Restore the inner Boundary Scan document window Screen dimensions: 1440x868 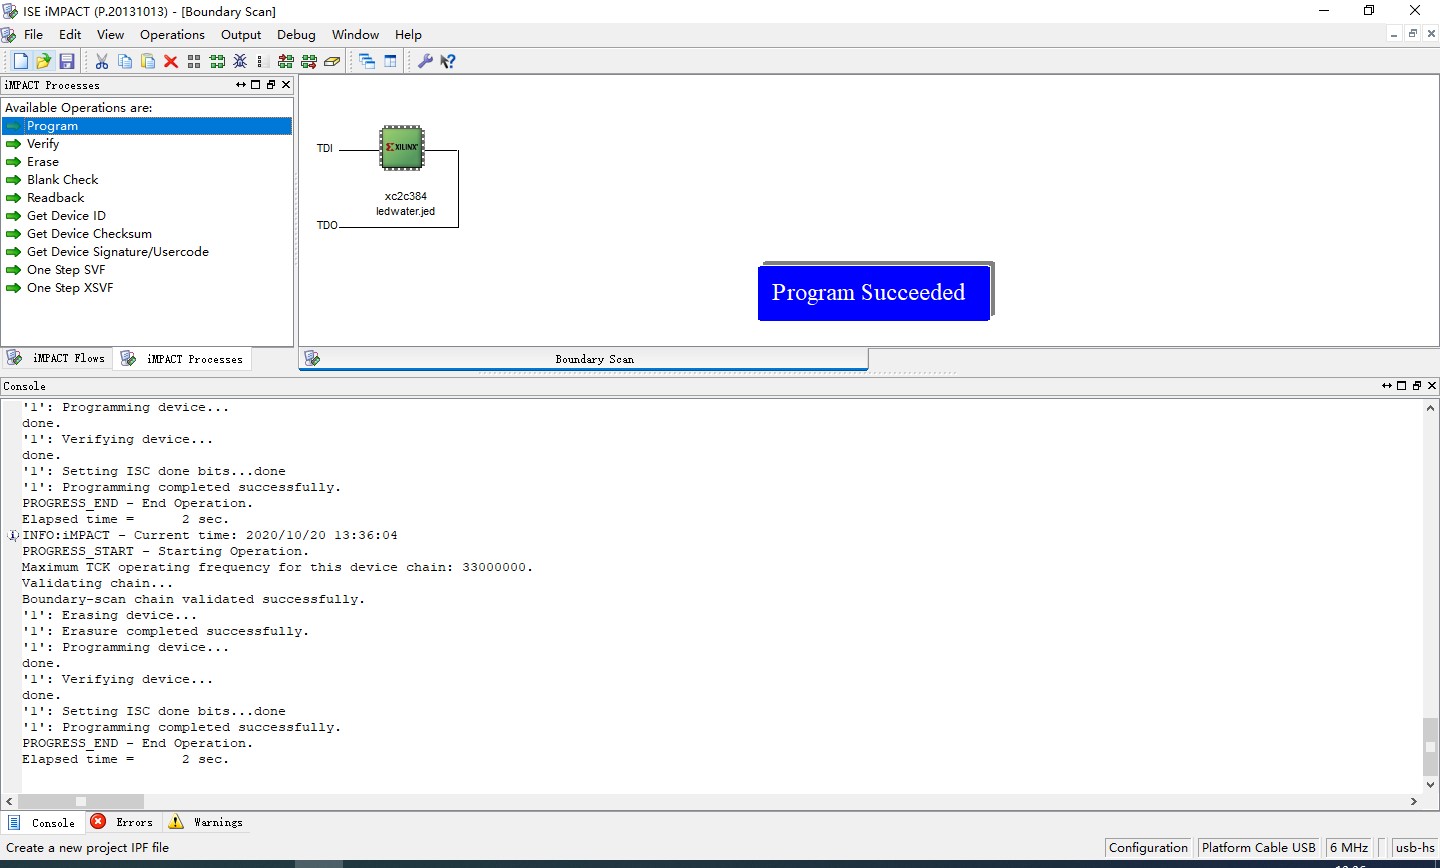pyautogui.click(x=1413, y=34)
